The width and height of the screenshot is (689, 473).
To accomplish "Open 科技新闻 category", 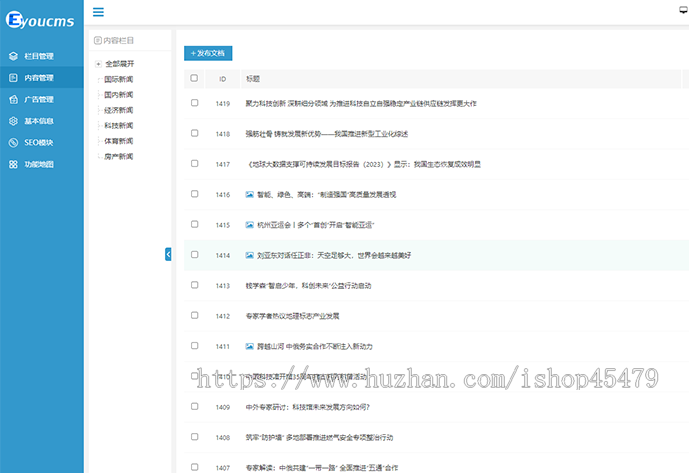I will point(119,125).
